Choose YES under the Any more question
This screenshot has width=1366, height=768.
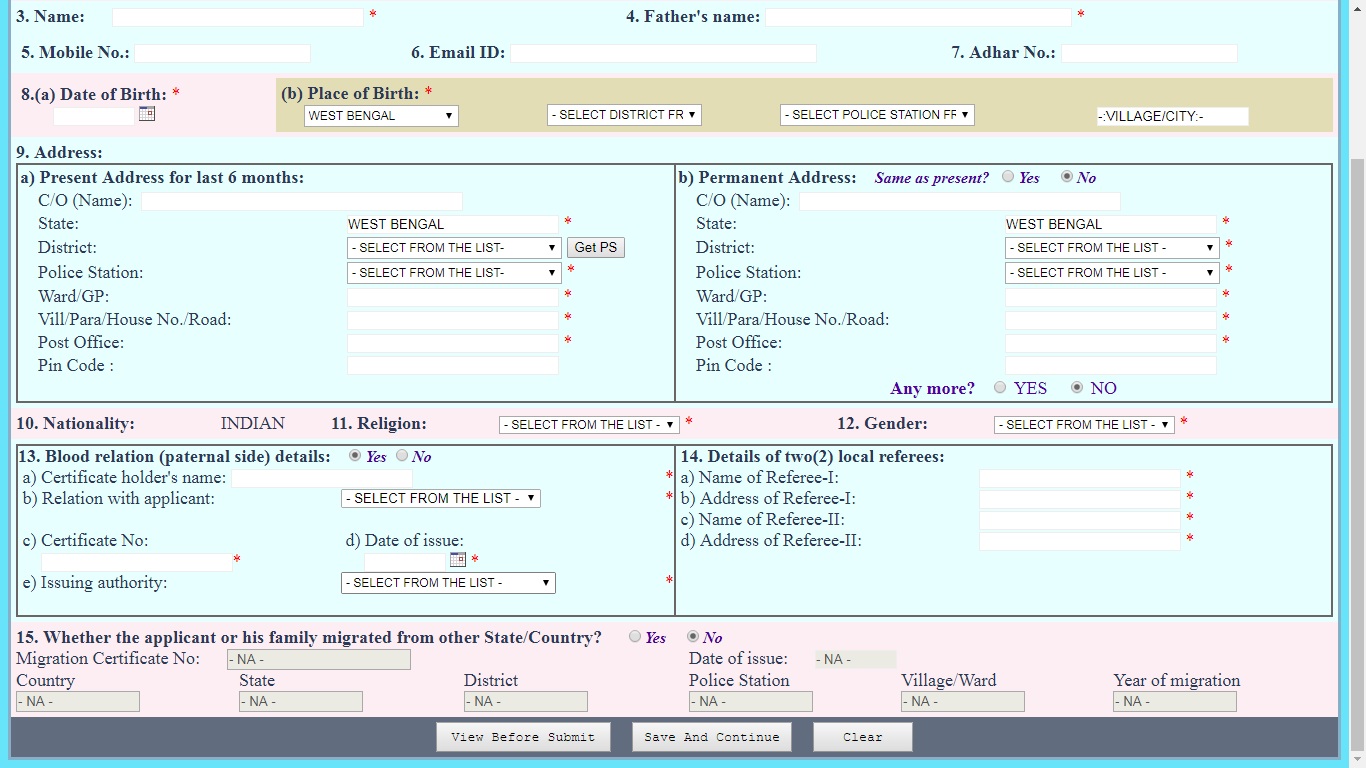999,388
